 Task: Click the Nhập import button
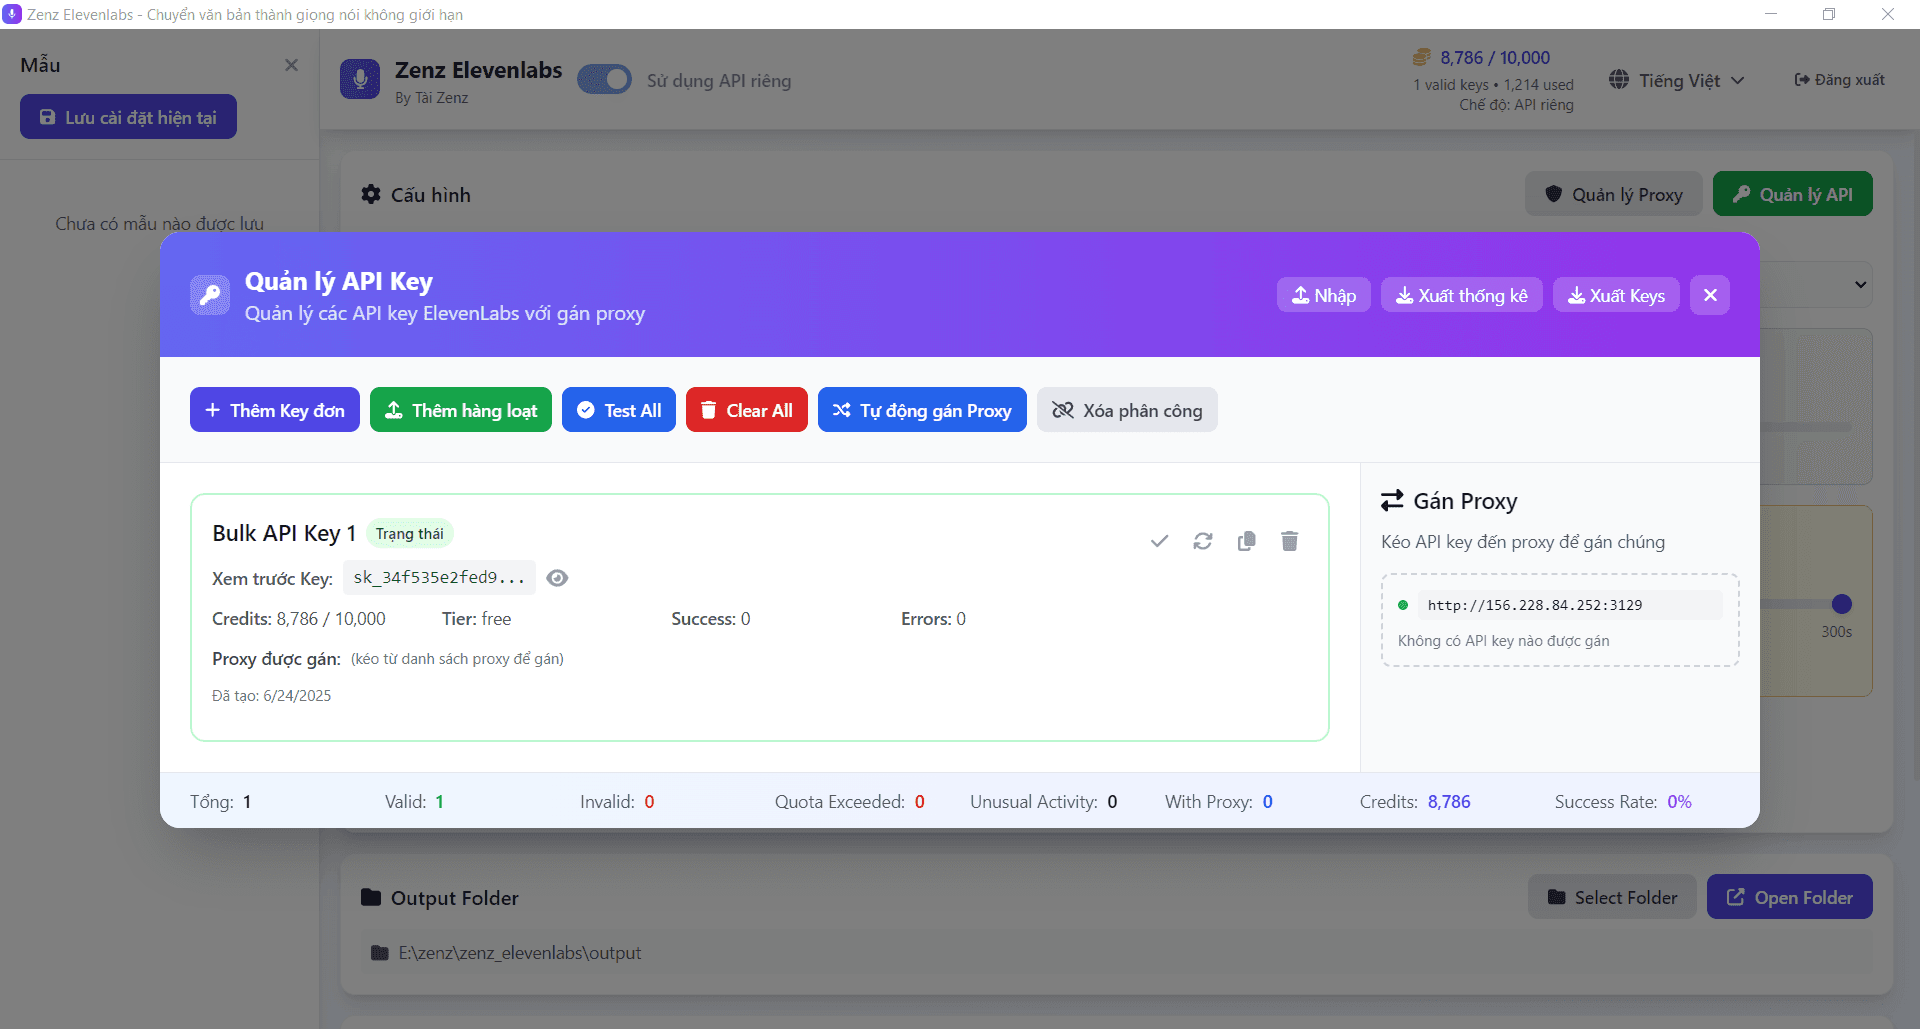coord(1323,295)
